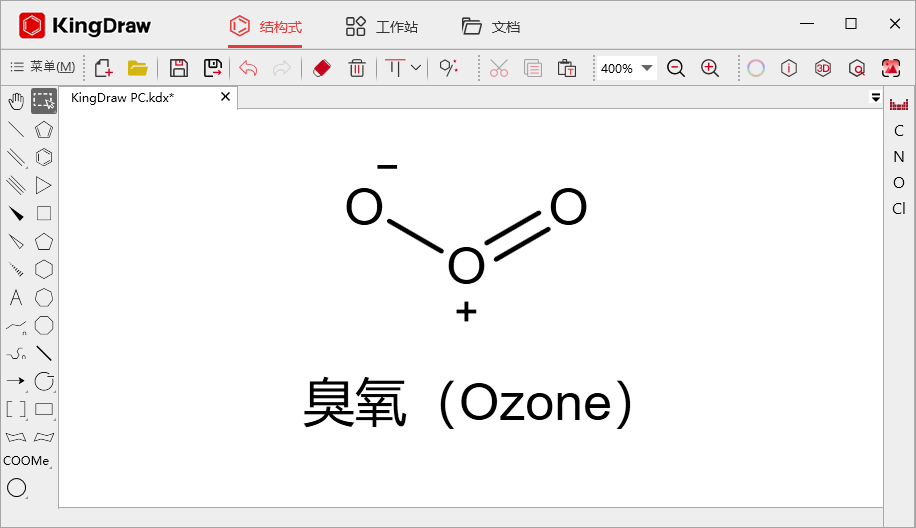Select the solid wedge bond tool
The height and width of the screenshot is (528, 916).
(16, 214)
